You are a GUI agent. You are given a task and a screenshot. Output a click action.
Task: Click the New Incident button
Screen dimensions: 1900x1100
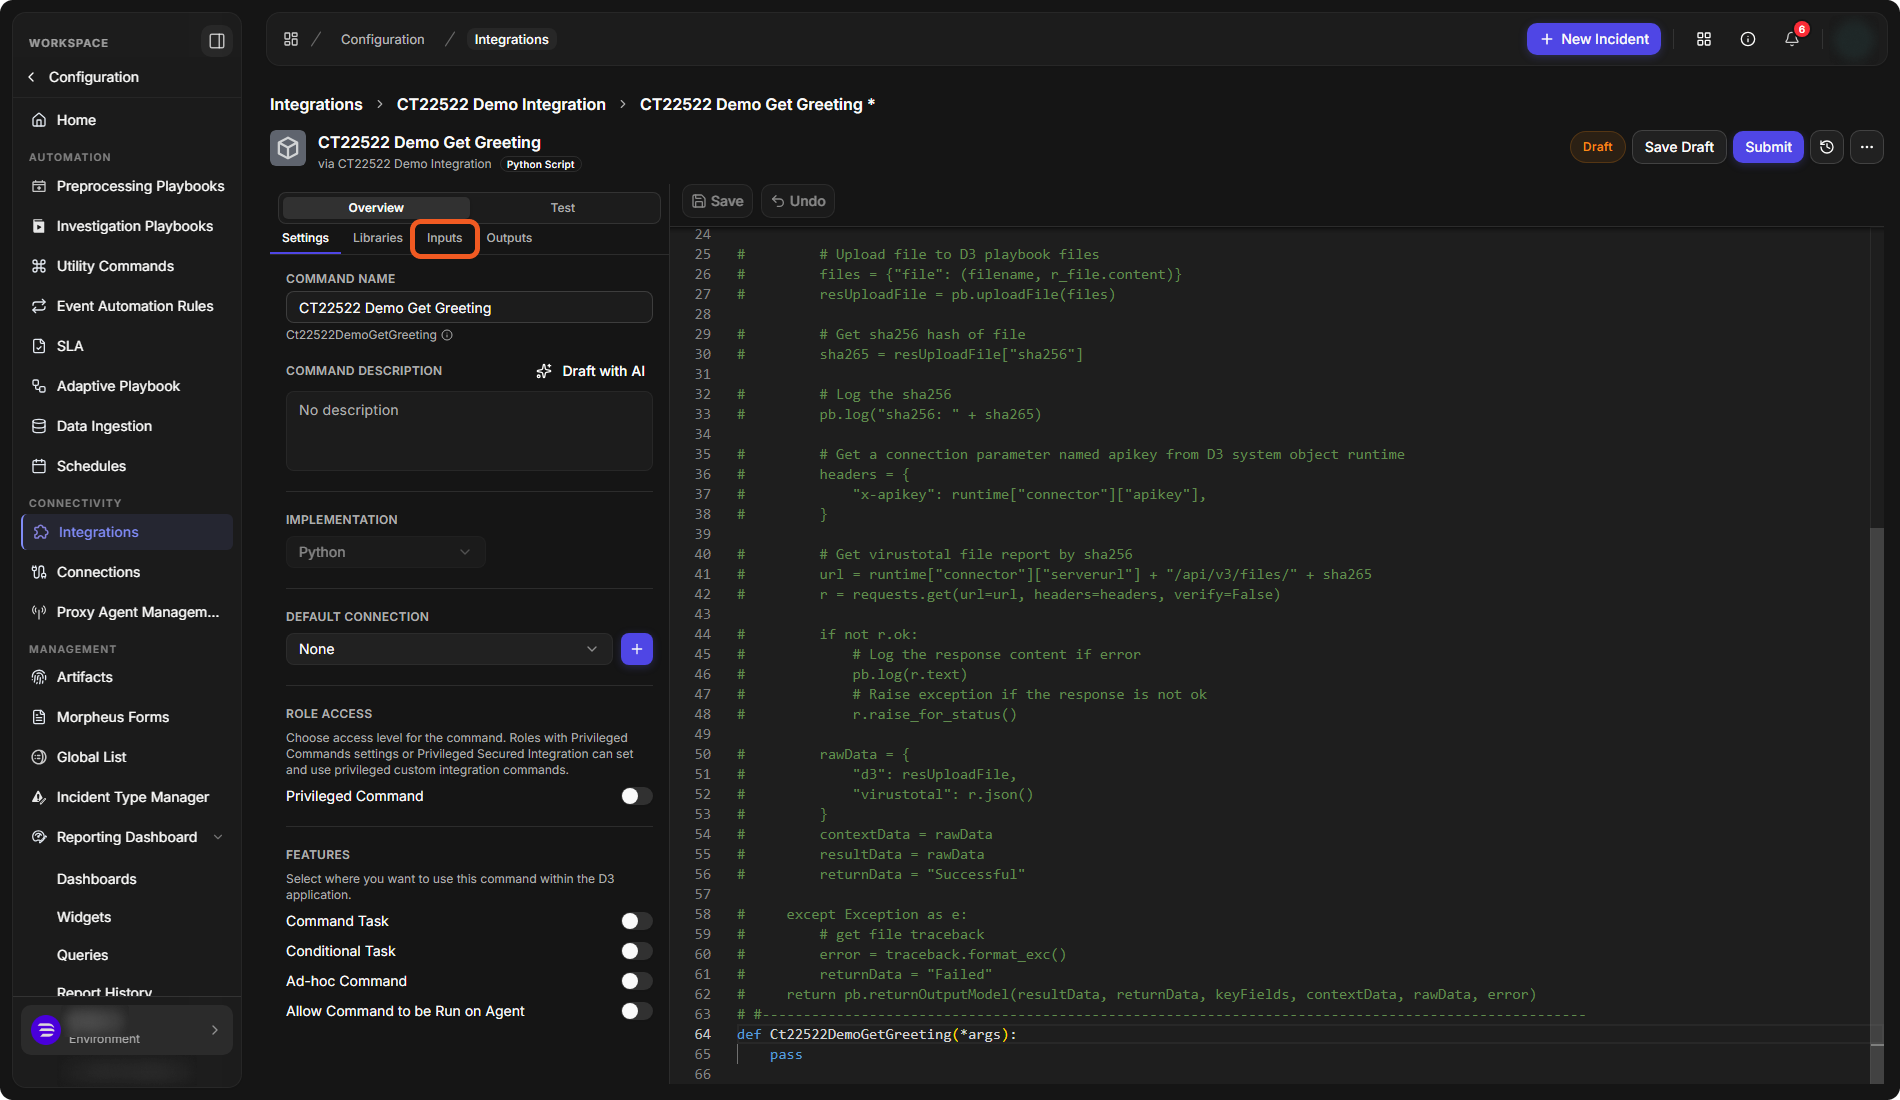(1594, 39)
